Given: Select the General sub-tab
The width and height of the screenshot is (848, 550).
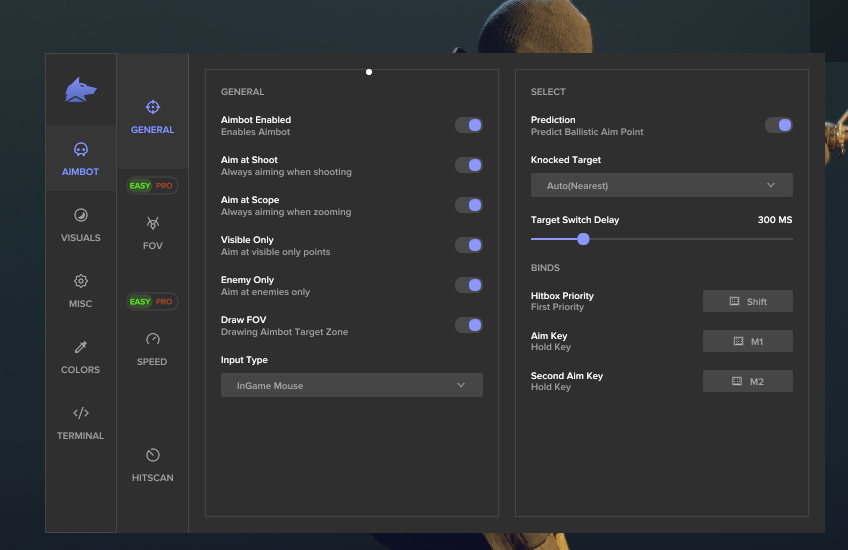Looking at the screenshot, I should [152, 117].
